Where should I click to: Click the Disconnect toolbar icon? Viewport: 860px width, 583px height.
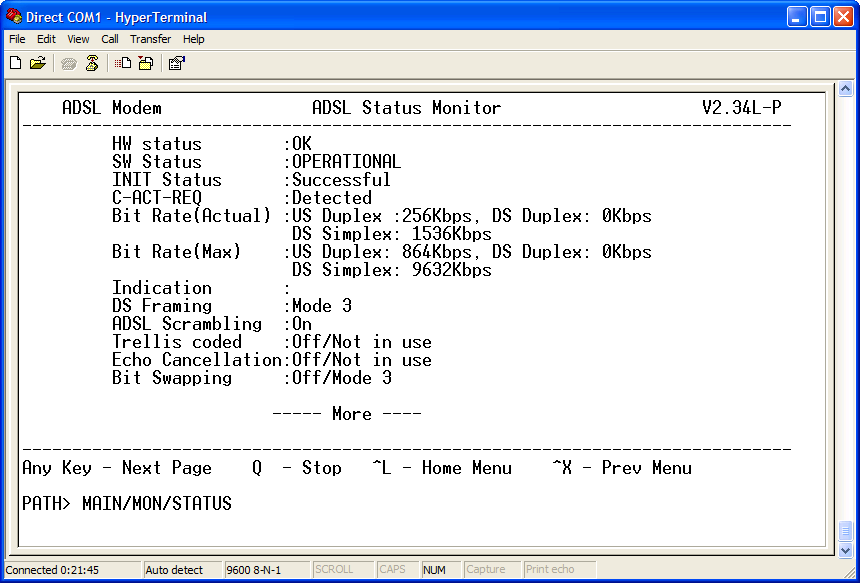pos(92,63)
